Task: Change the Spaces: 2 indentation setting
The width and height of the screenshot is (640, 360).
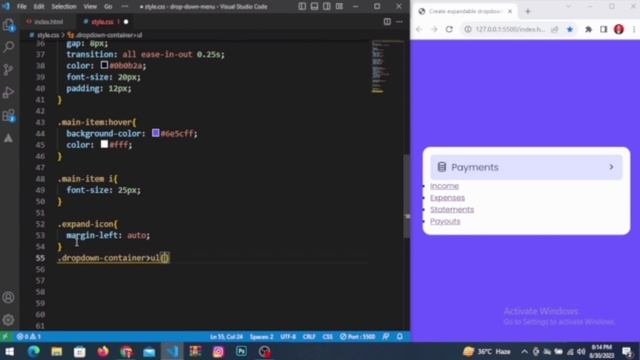Action: click(261, 337)
